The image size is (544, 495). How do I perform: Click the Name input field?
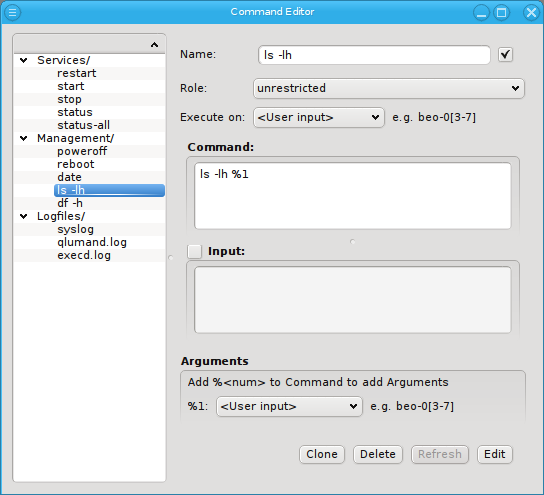(374, 55)
